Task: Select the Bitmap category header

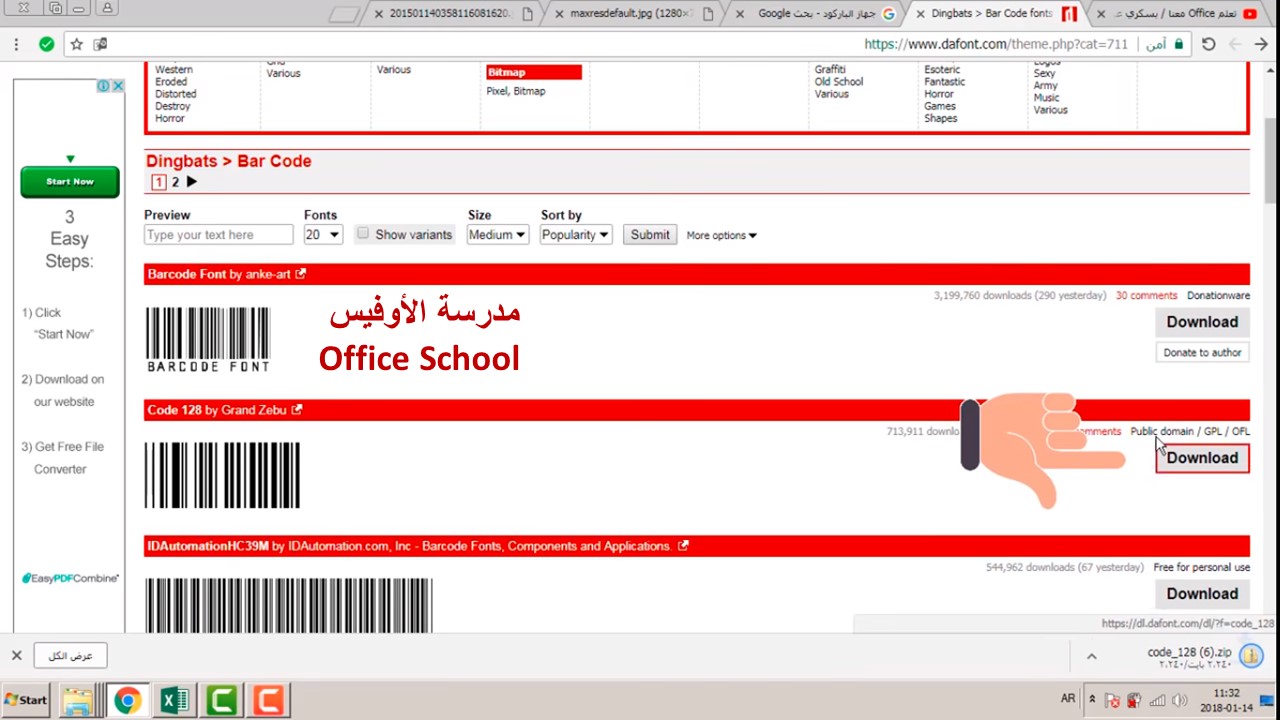Action: 533,72
